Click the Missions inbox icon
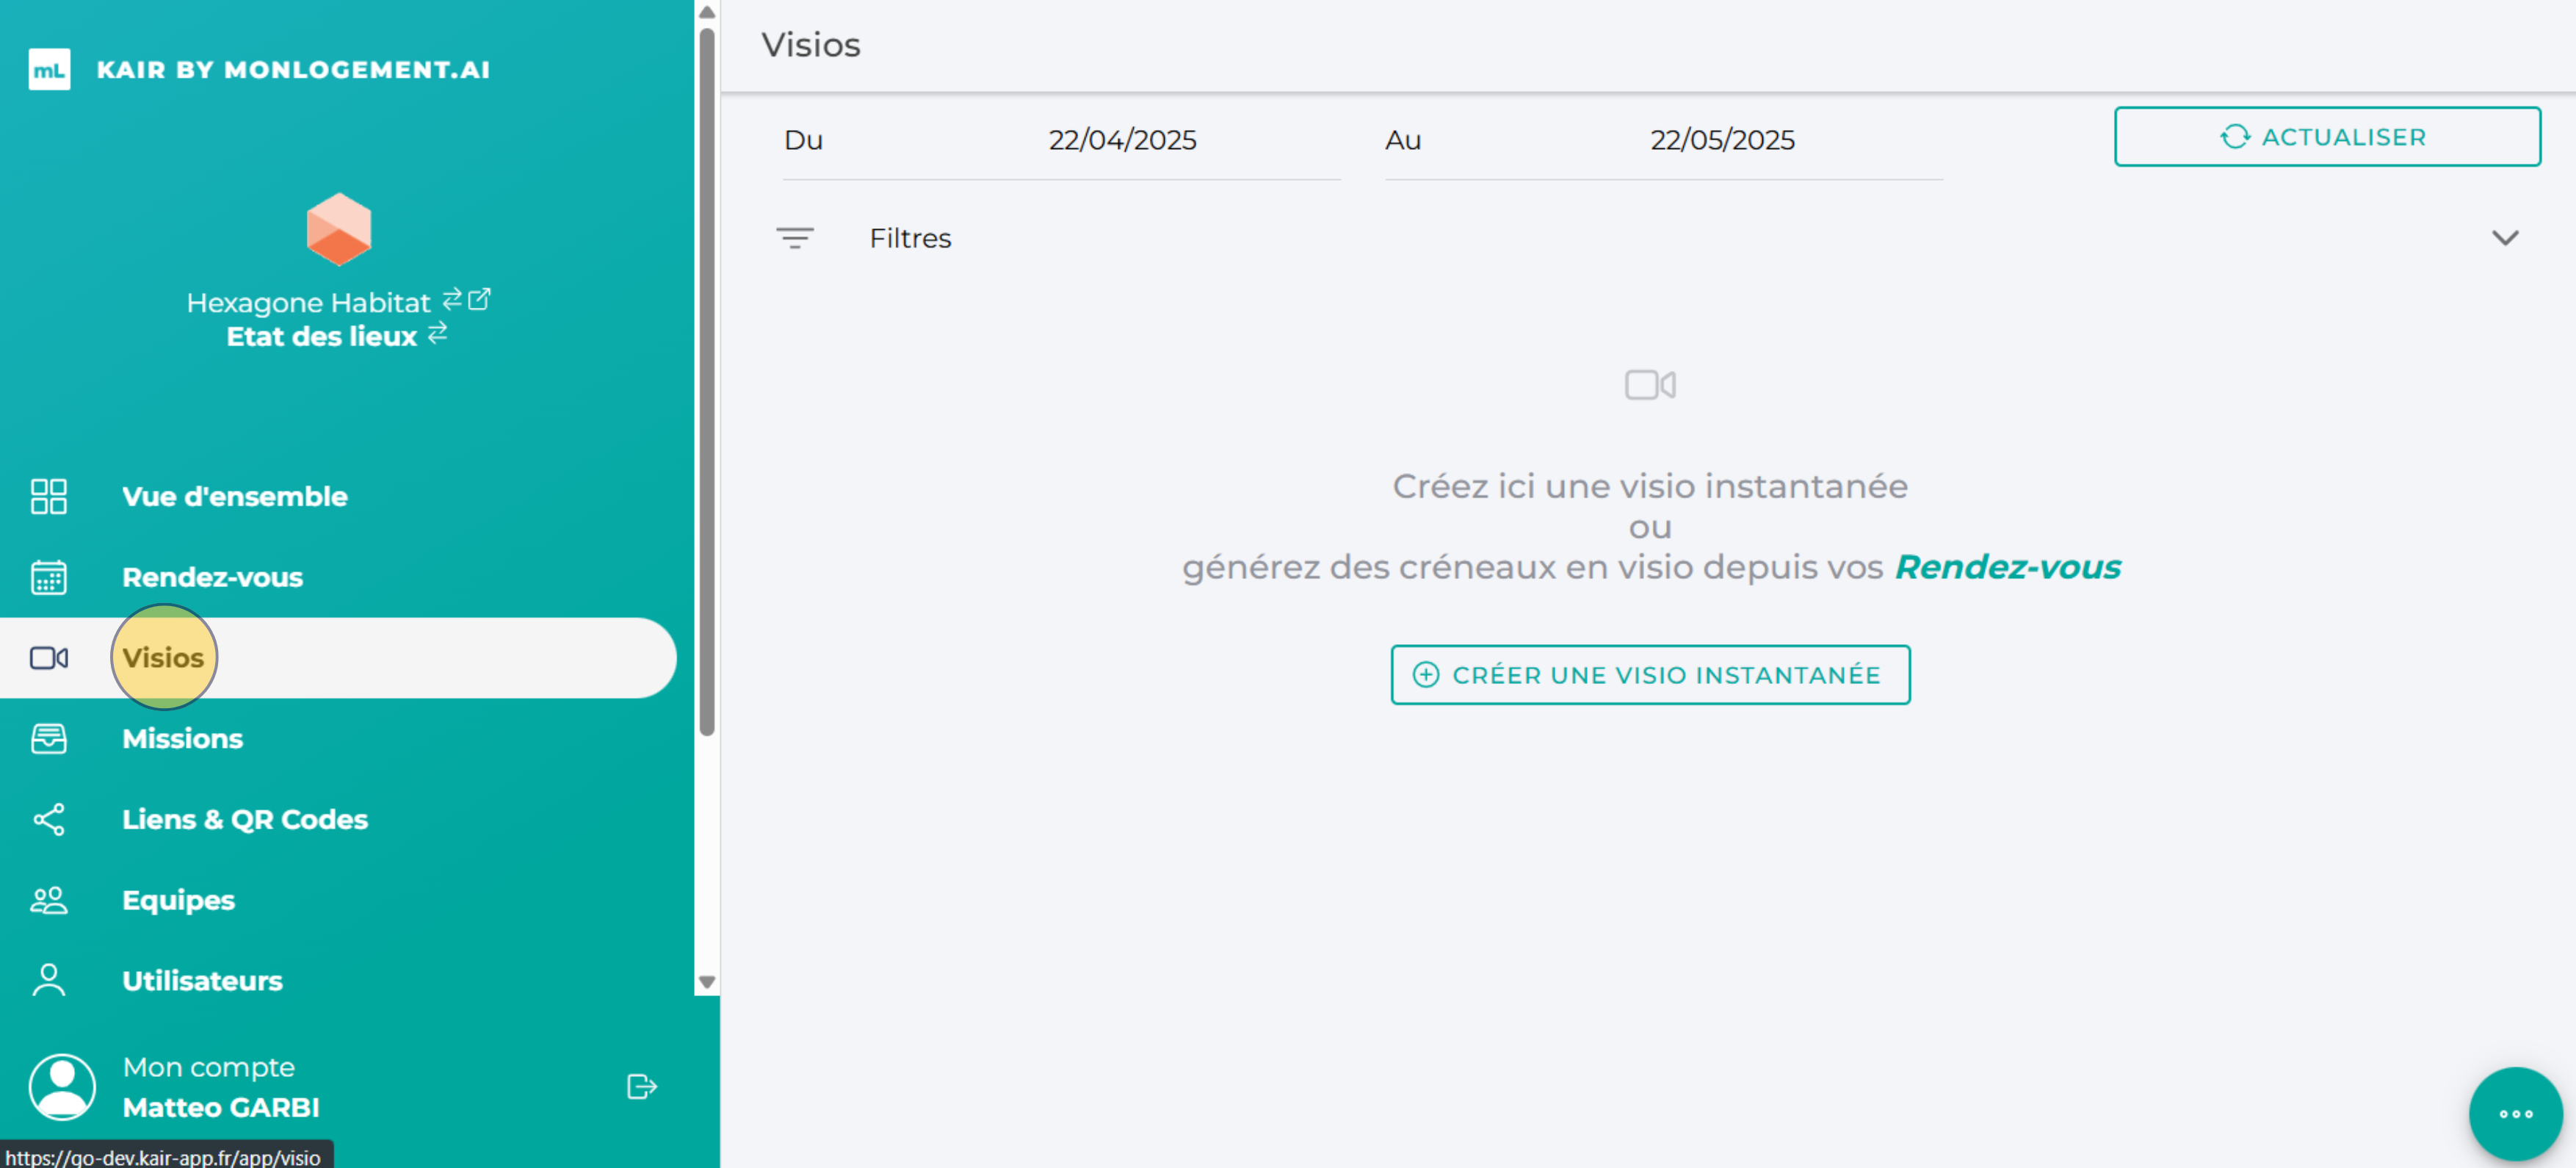This screenshot has height=1168, width=2576. click(x=47, y=738)
